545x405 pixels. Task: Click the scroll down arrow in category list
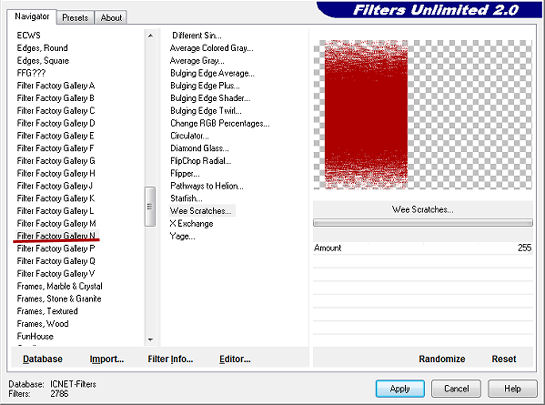[x=150, y=340]
